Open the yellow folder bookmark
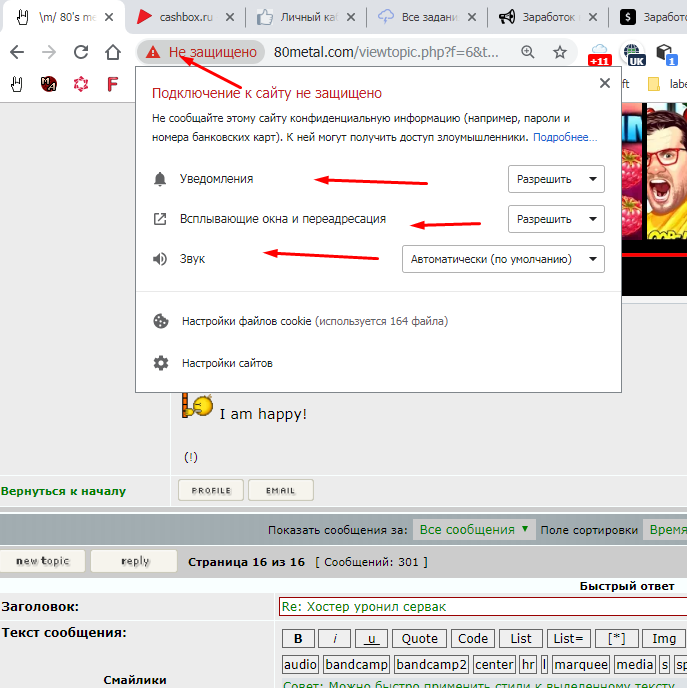 point(654,84)
